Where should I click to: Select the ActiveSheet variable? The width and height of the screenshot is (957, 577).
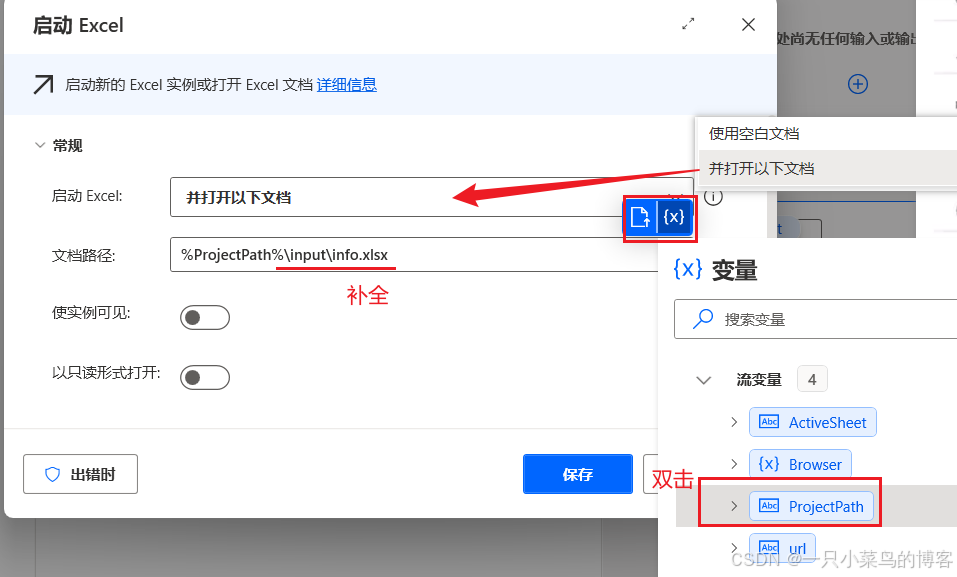point(813,422)
